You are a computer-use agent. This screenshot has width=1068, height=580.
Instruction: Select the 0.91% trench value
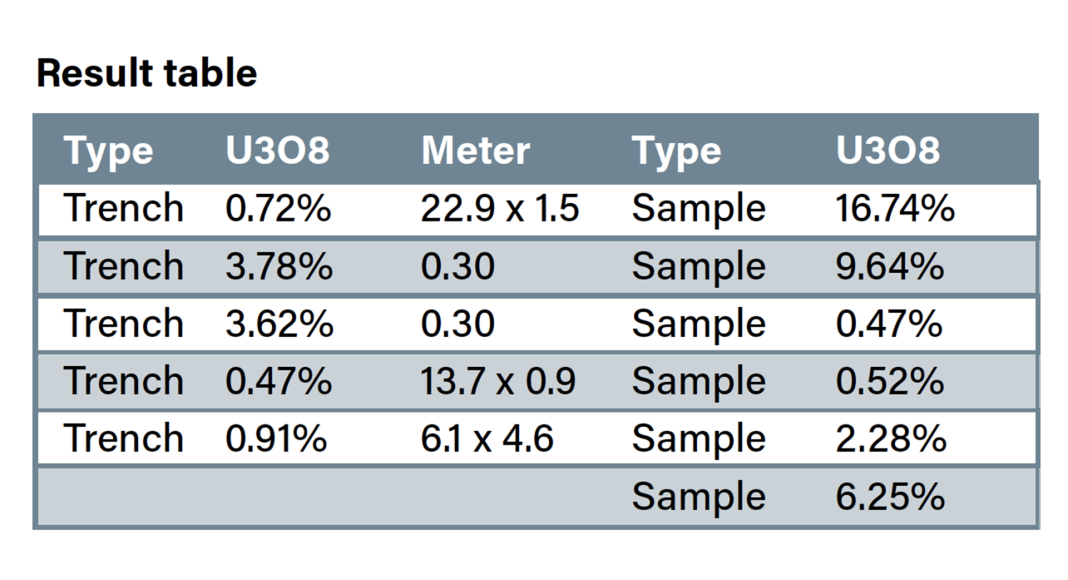coord(276,439)
